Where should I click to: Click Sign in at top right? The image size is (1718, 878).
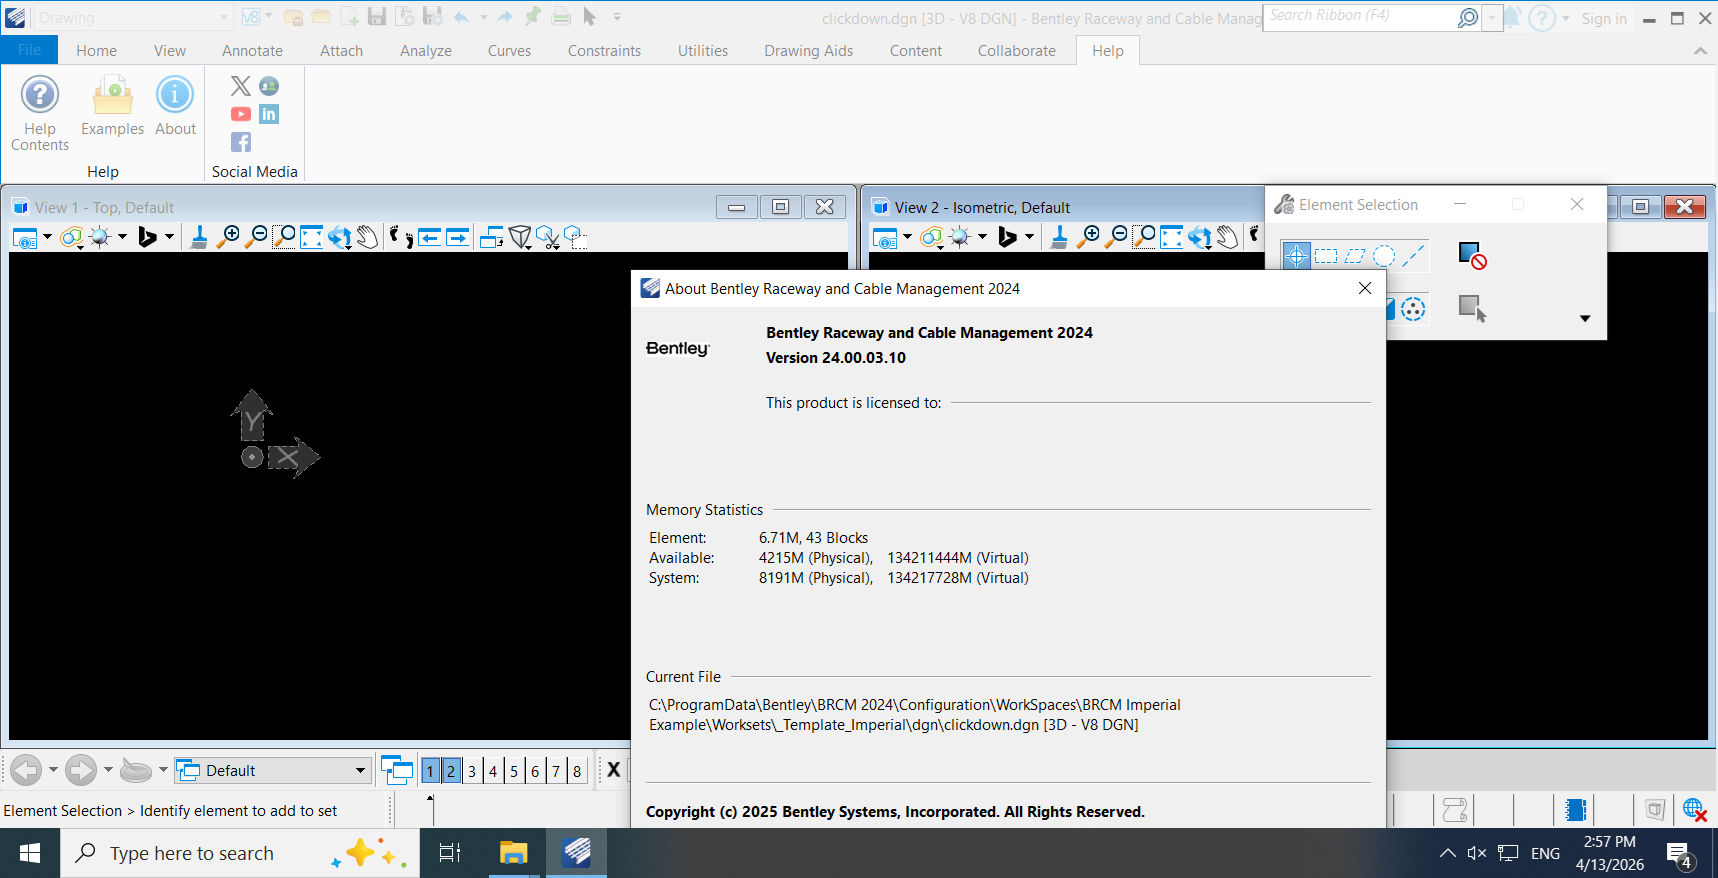[x=1604, y=18]
